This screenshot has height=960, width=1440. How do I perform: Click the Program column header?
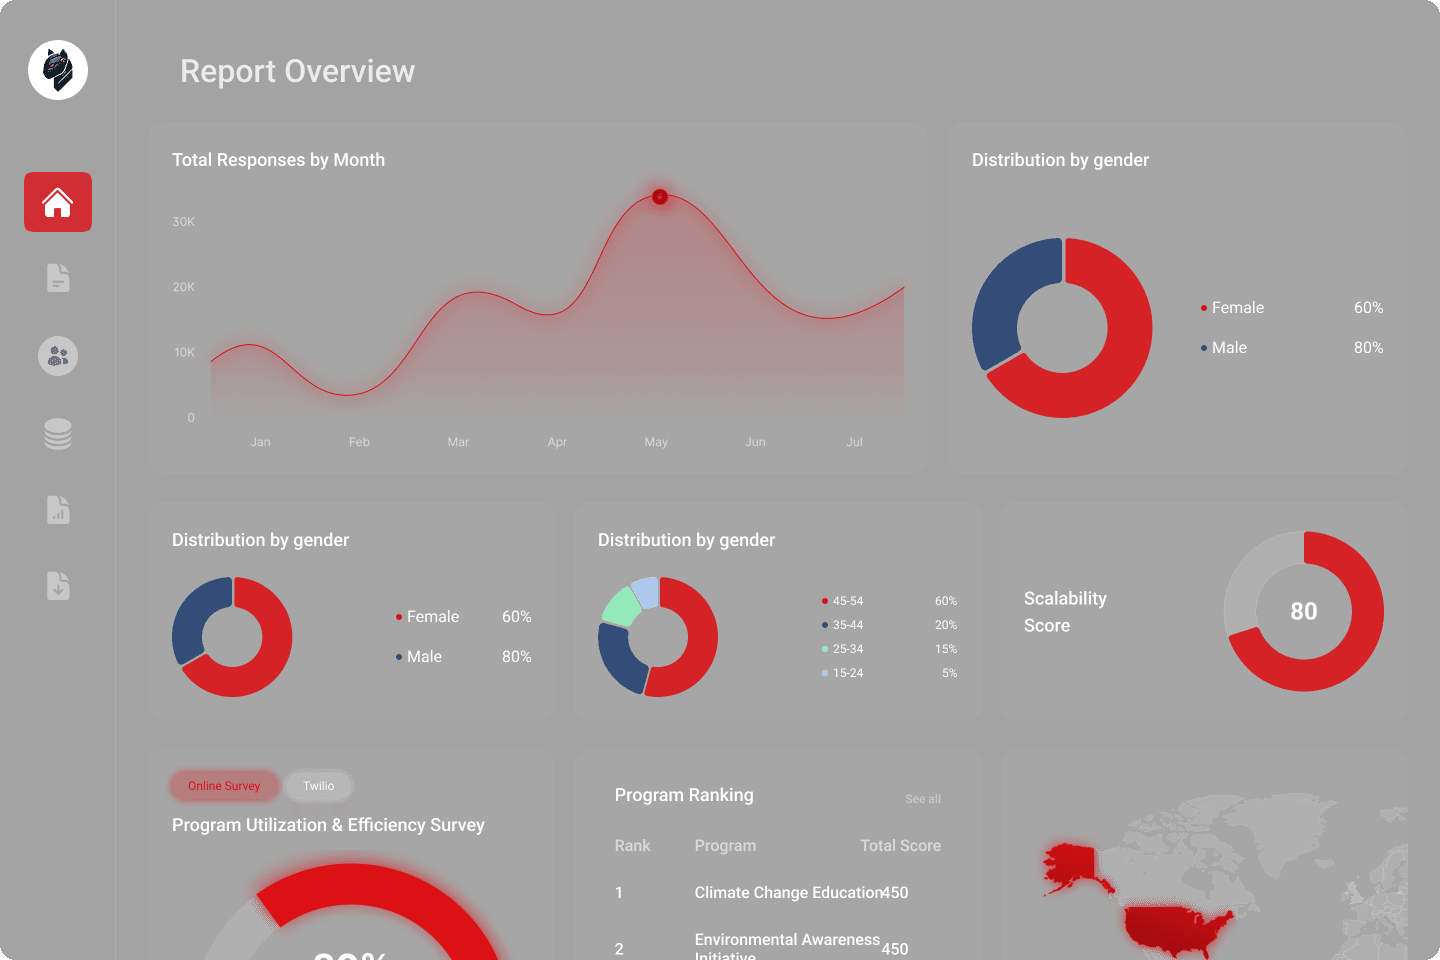pyautogui.click(x=725, y=846)
